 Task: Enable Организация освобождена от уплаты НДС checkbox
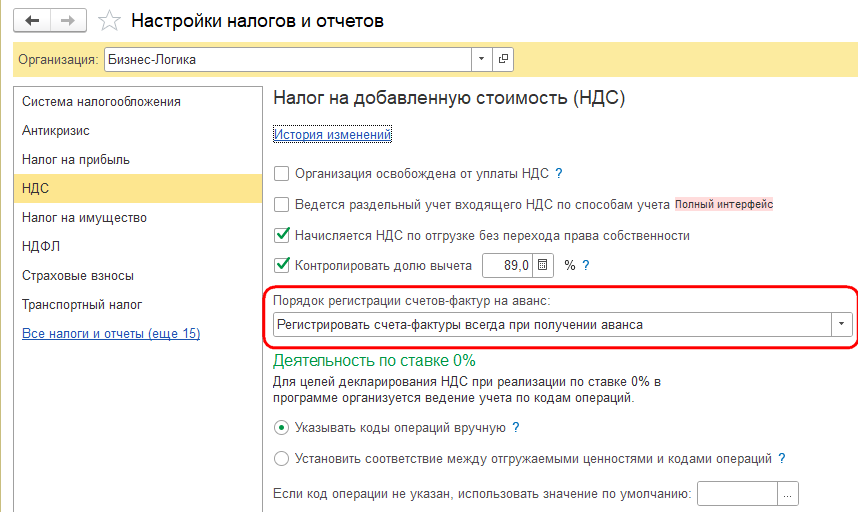click(281, 174)
